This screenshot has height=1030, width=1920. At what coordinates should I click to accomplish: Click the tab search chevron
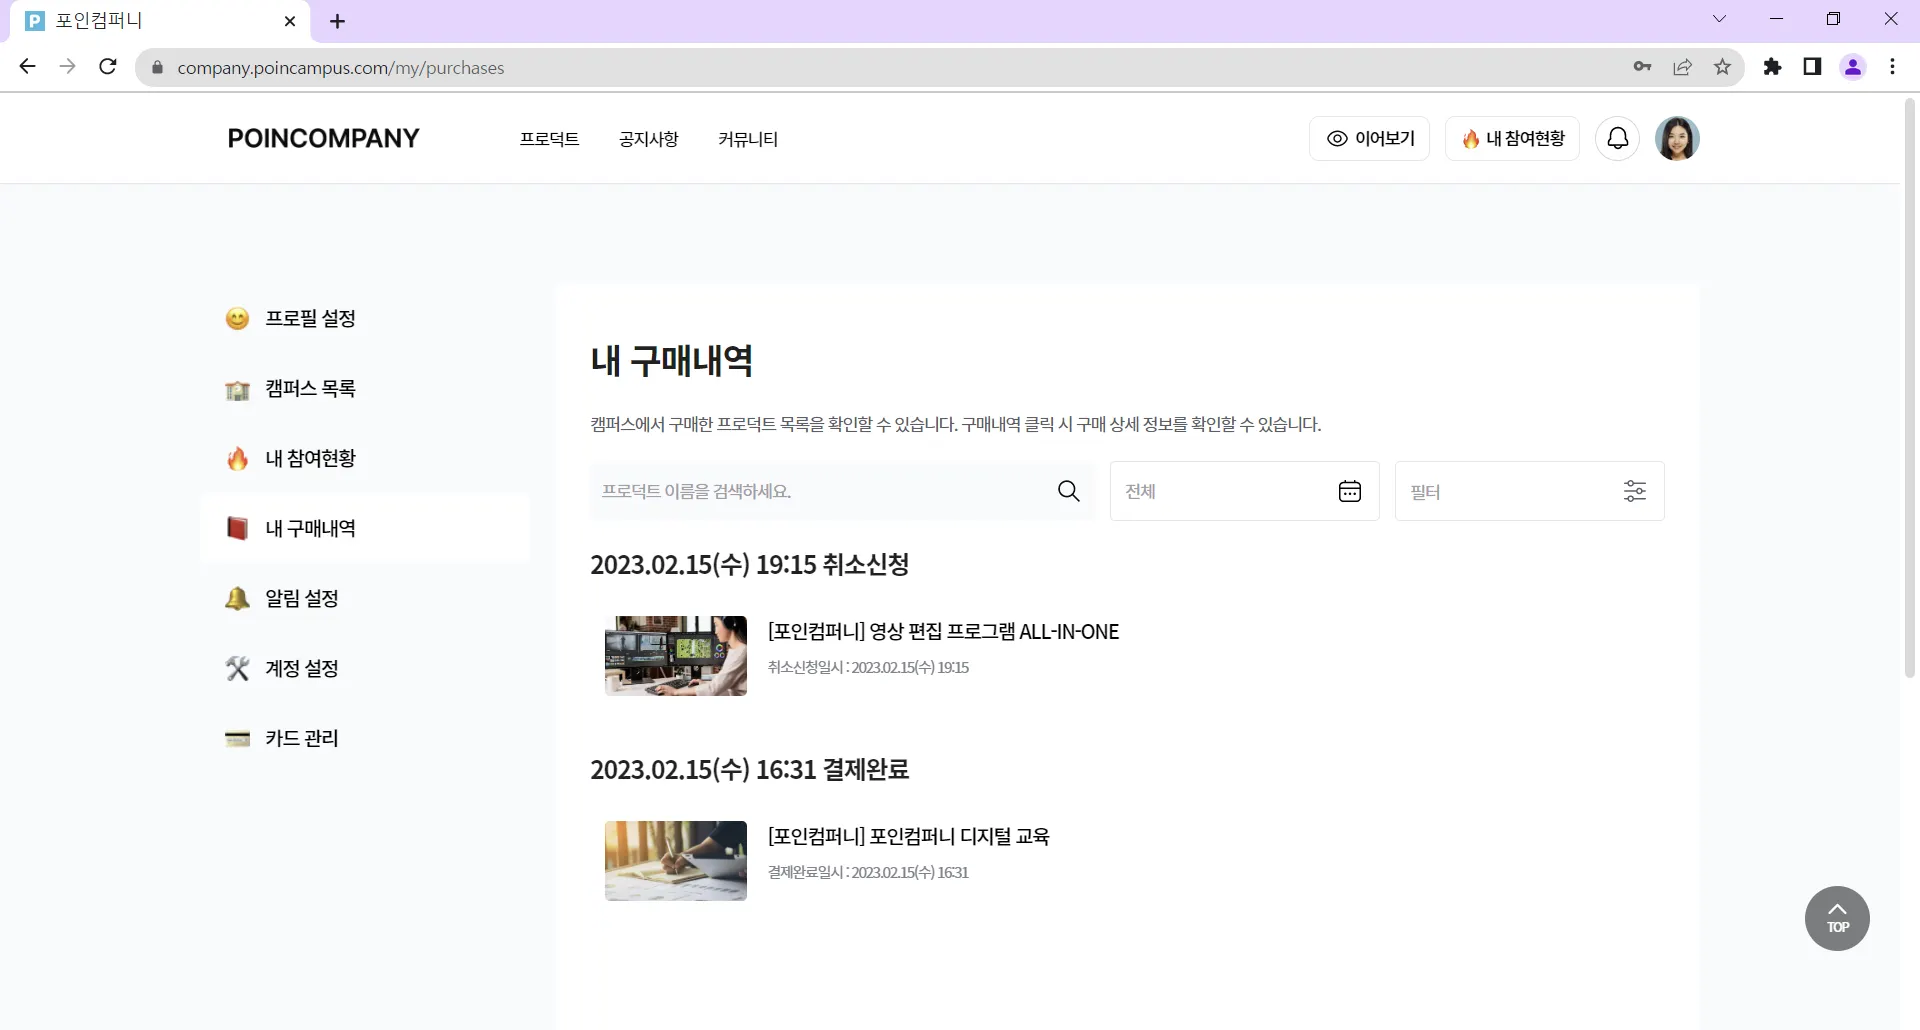[1719, 19]
